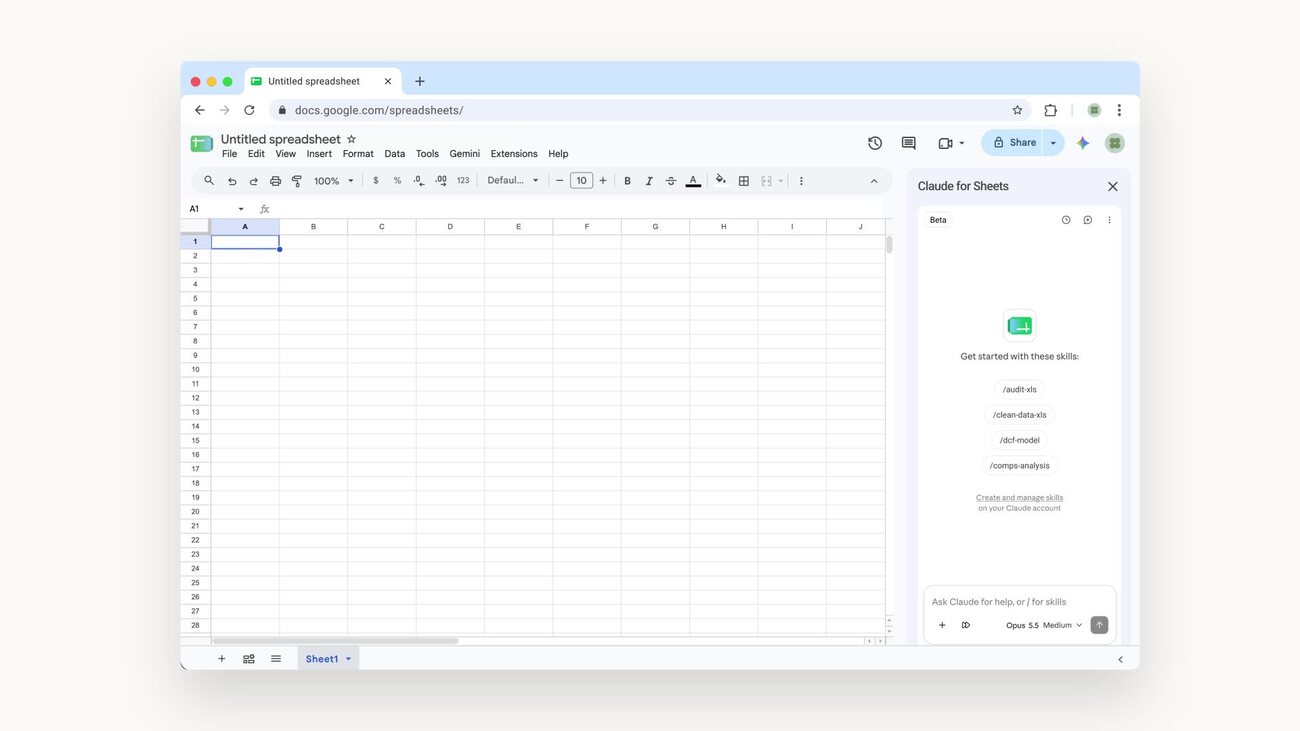Open the Gemini menu
The width and height of the screenshot is (1300, 731).
pyautogui.click(x=465, y=154)
